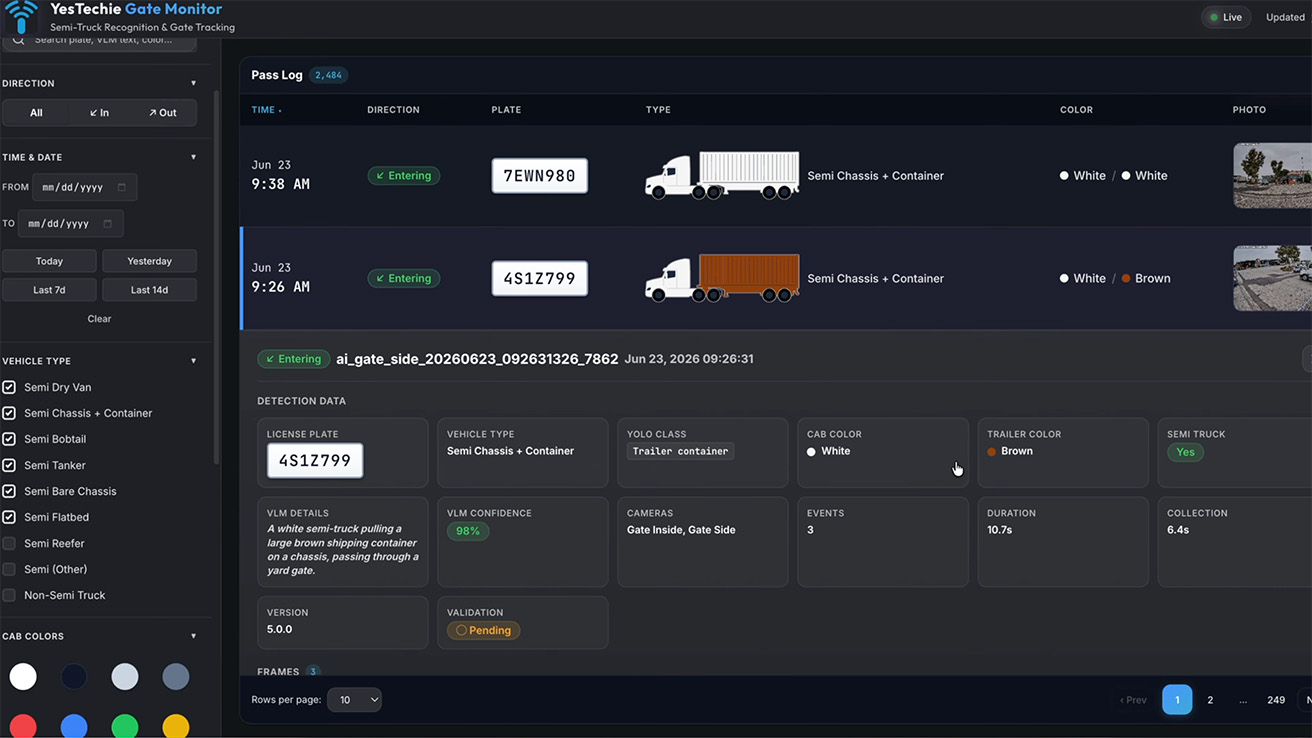Go to page 249

click(x=1276, y=700)
